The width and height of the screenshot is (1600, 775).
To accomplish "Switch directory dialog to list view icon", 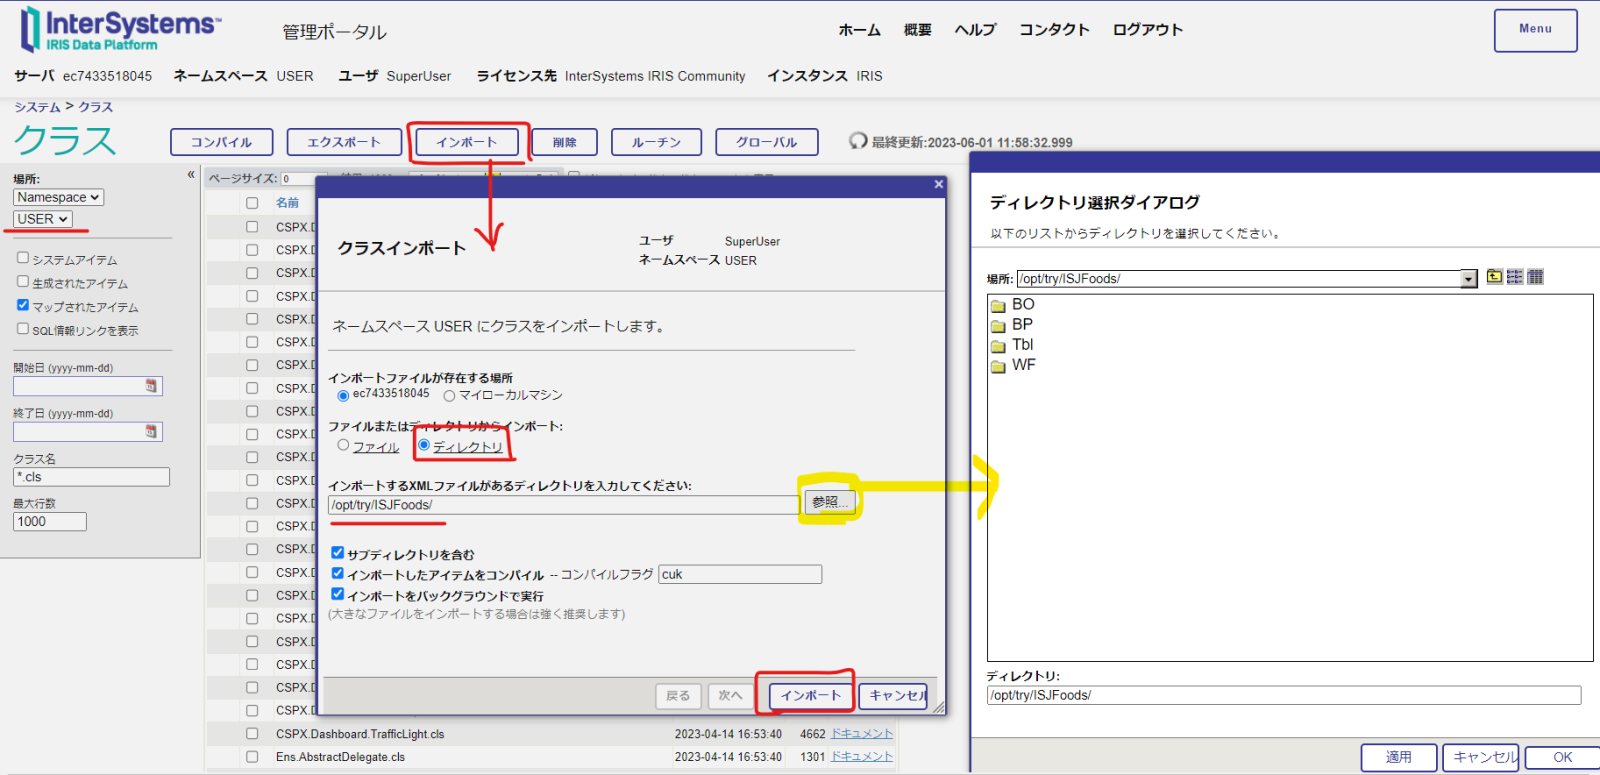I will pos(1515,277).
